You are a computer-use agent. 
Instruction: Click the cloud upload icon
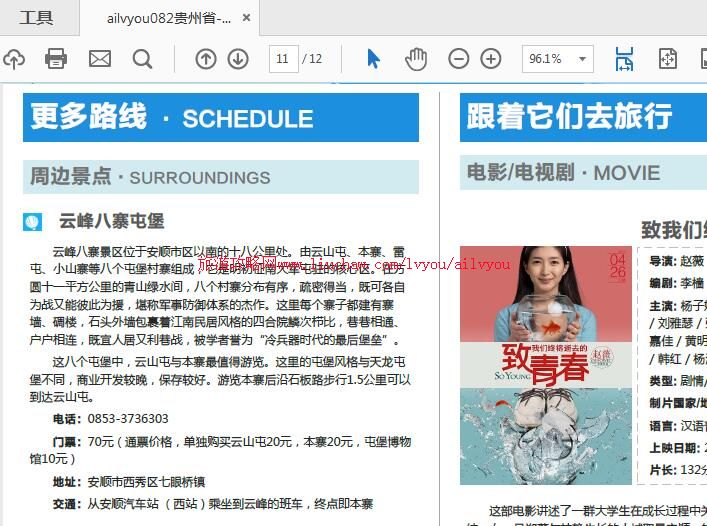pos(13,59)
